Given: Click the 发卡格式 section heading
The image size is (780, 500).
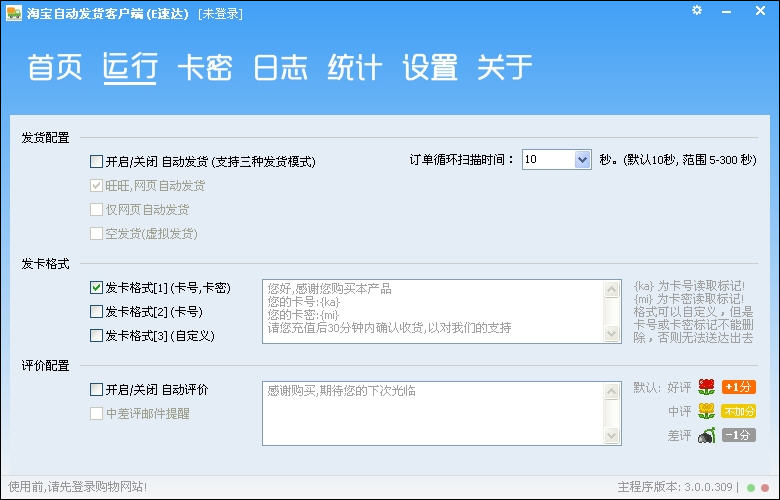Looking at the screenshot, I should 45,264.
